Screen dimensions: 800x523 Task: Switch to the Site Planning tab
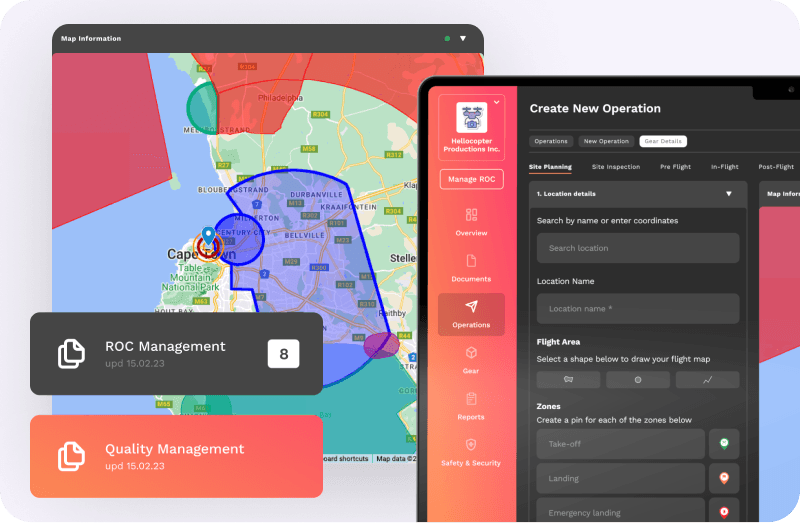click(x=550, y=167)
